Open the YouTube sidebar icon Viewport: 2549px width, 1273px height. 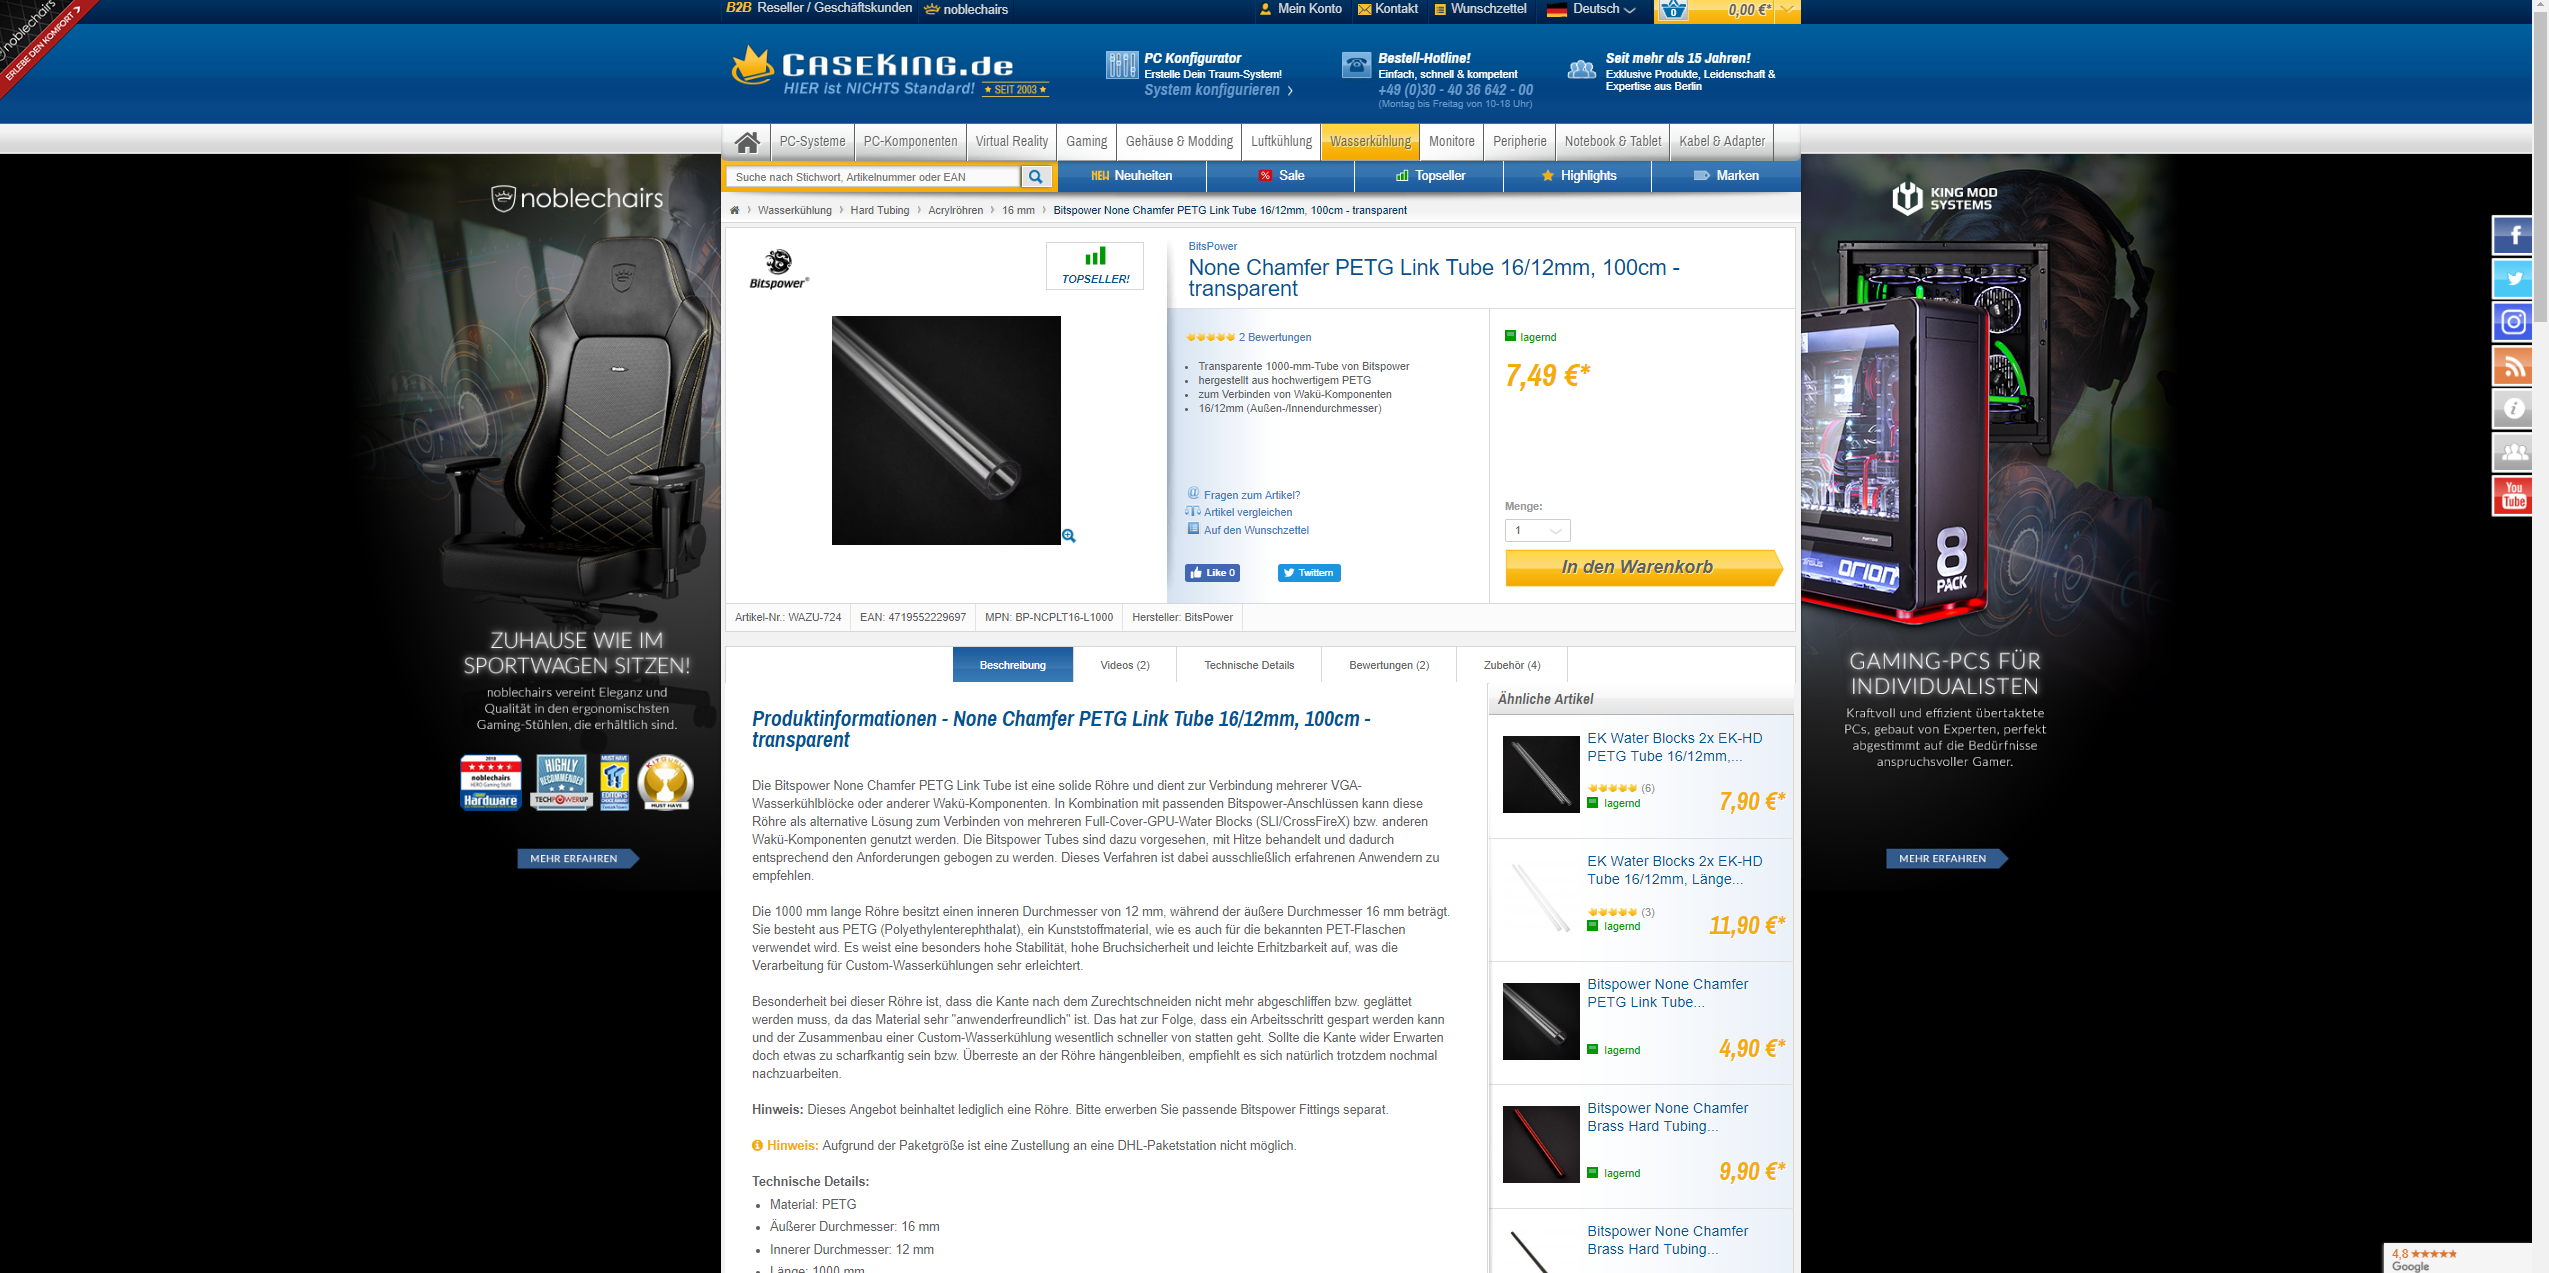(2512, 495)
